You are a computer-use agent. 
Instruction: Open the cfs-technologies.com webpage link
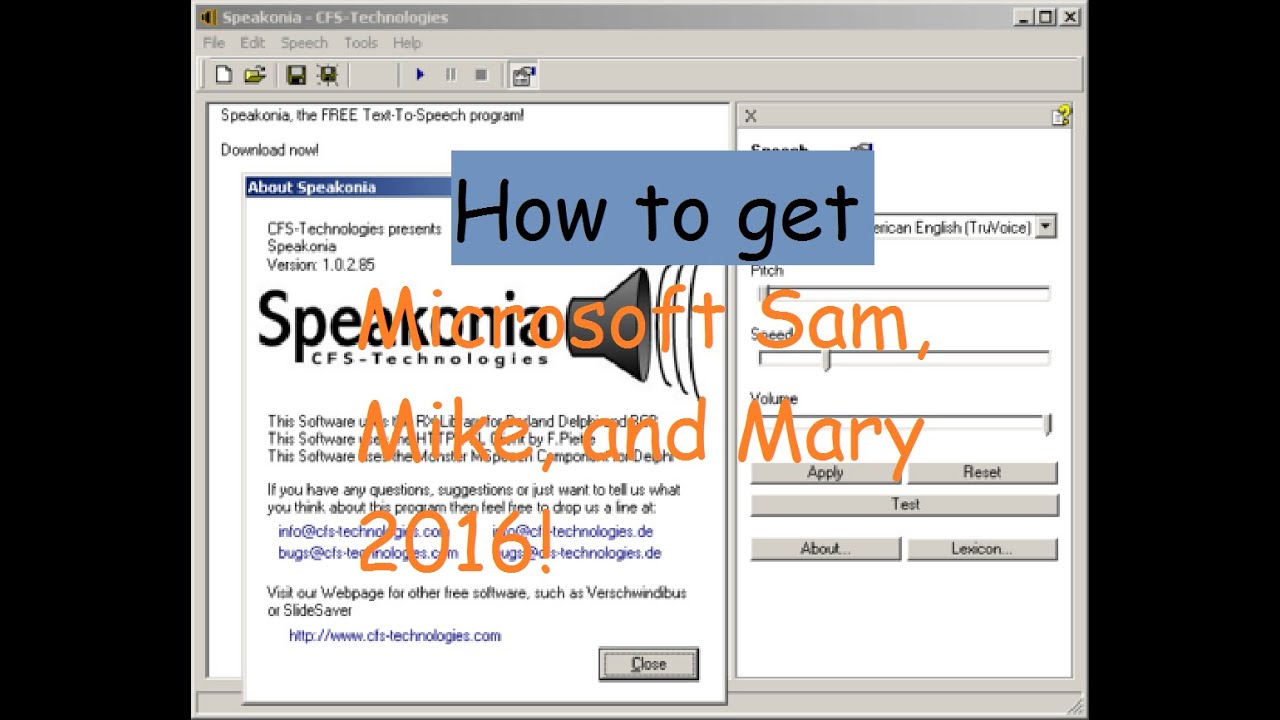(395, 635)
